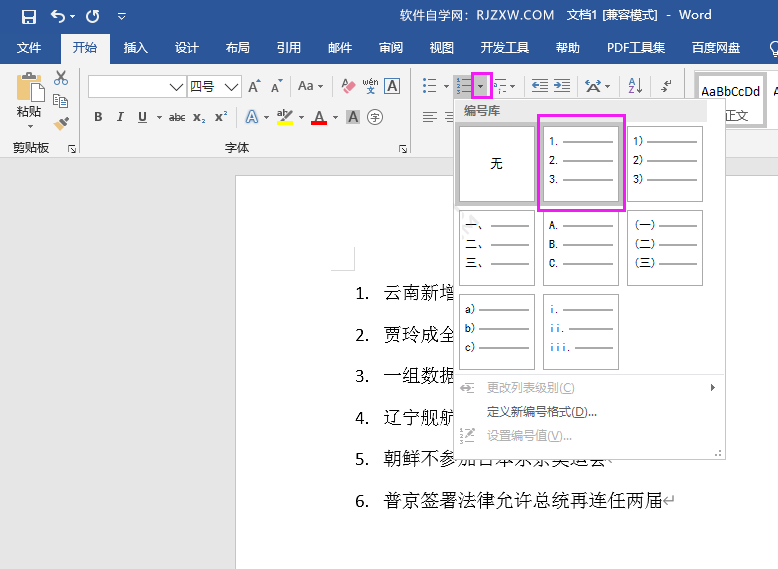The width and height of the screenshot is (778, 569).
Task: Select the 一、二、三、 numbering format
Action: (x=497, y=248)
